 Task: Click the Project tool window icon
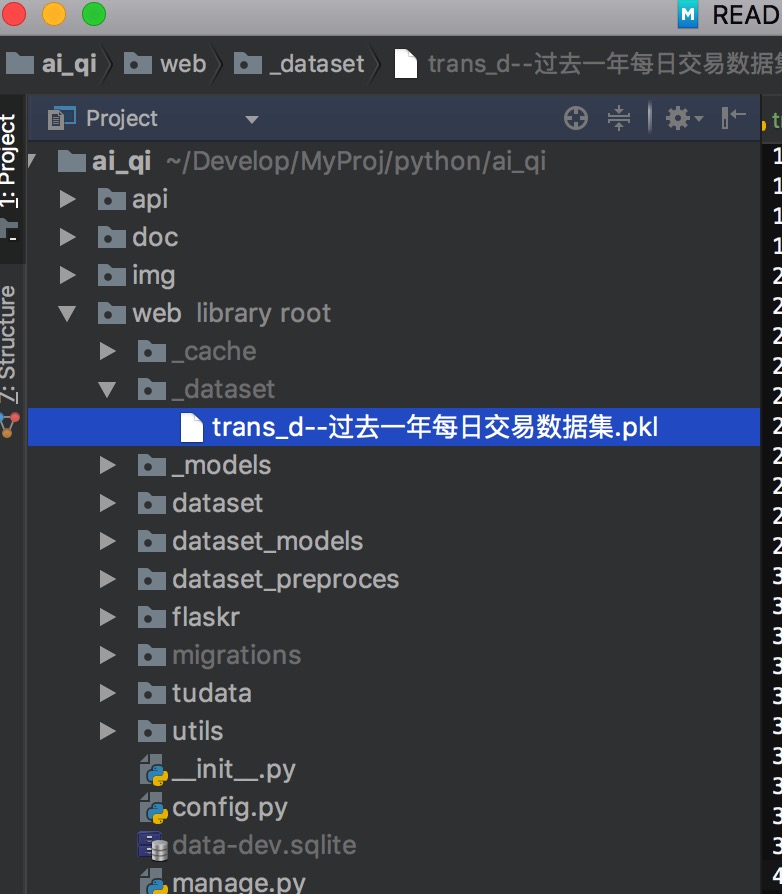pyautogui.click(x=62, y=119)
